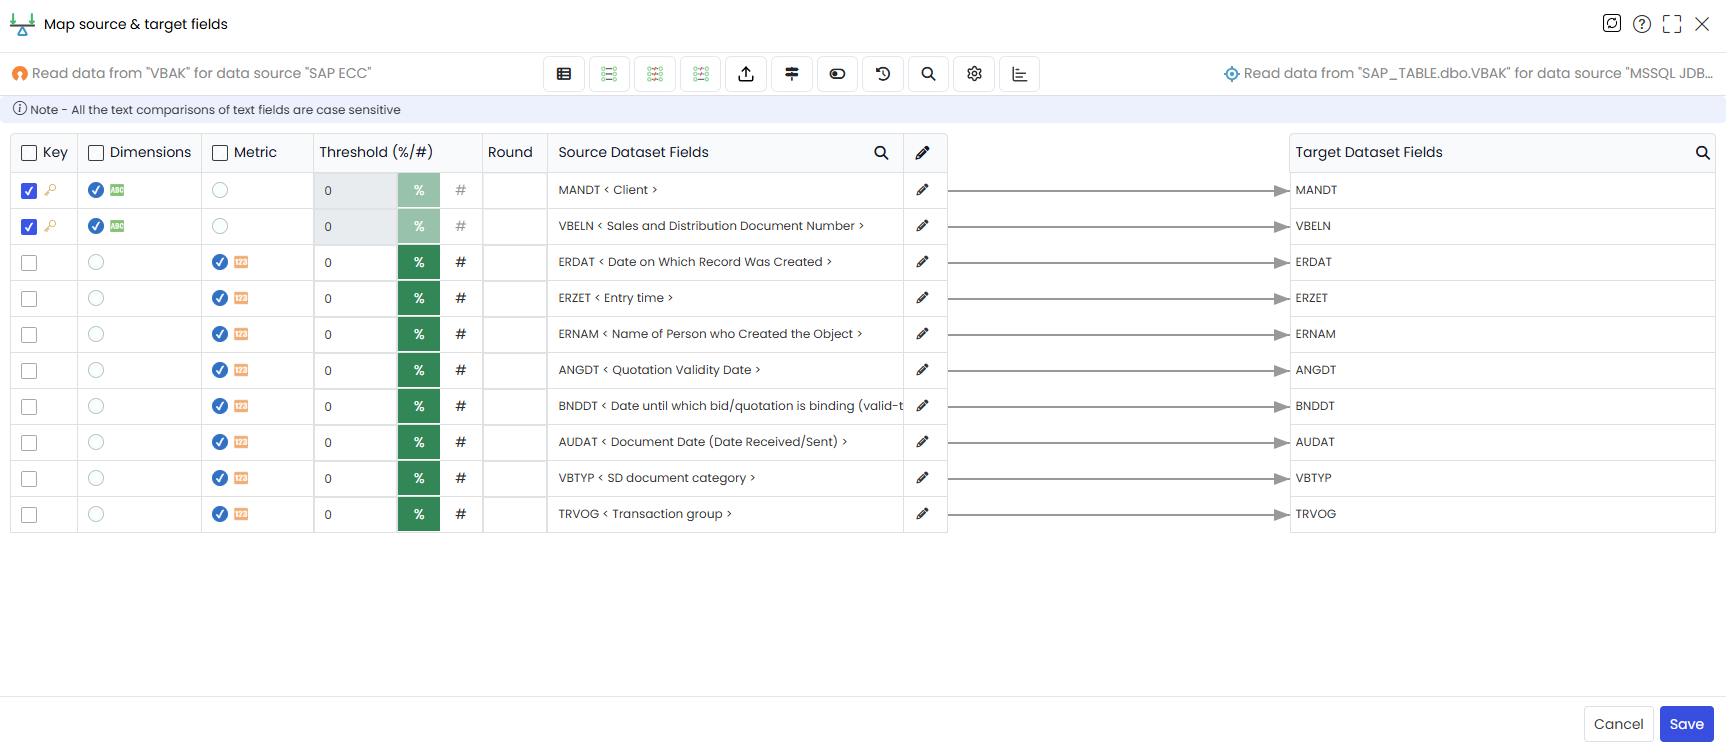Select the Dimensions radio for ANGDT row
The width and height of the screenshot is (1726, 749).
pyautogui.click(x=96, y=370)
